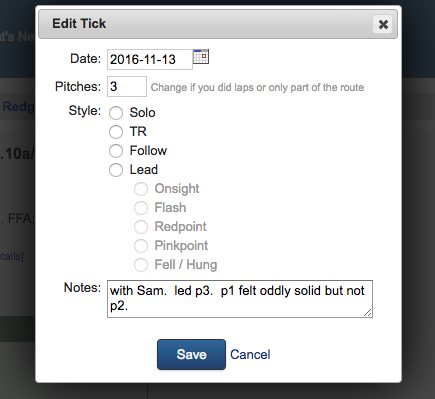The image size is (435, 399).
Task: Select the Solo style option
Action: click(116, 113)
